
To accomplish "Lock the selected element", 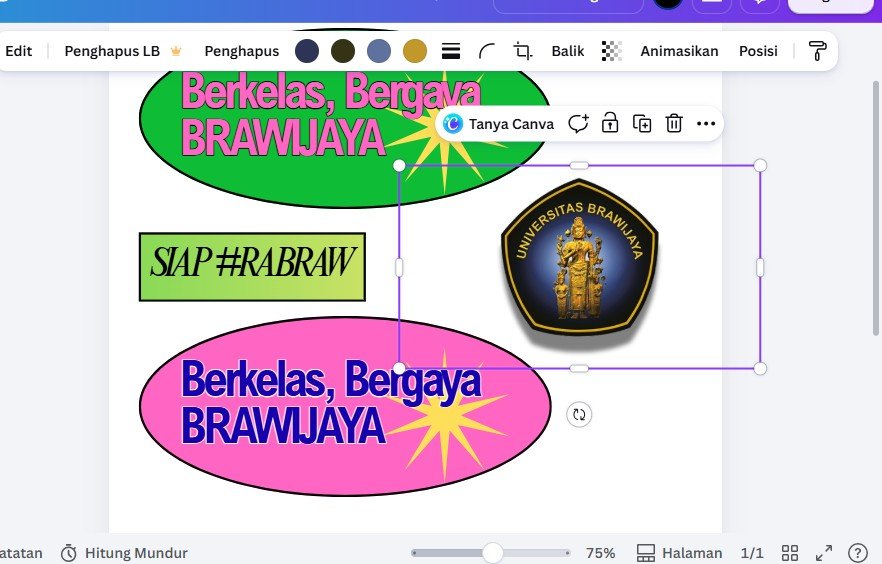I will (x=610, y=124).
